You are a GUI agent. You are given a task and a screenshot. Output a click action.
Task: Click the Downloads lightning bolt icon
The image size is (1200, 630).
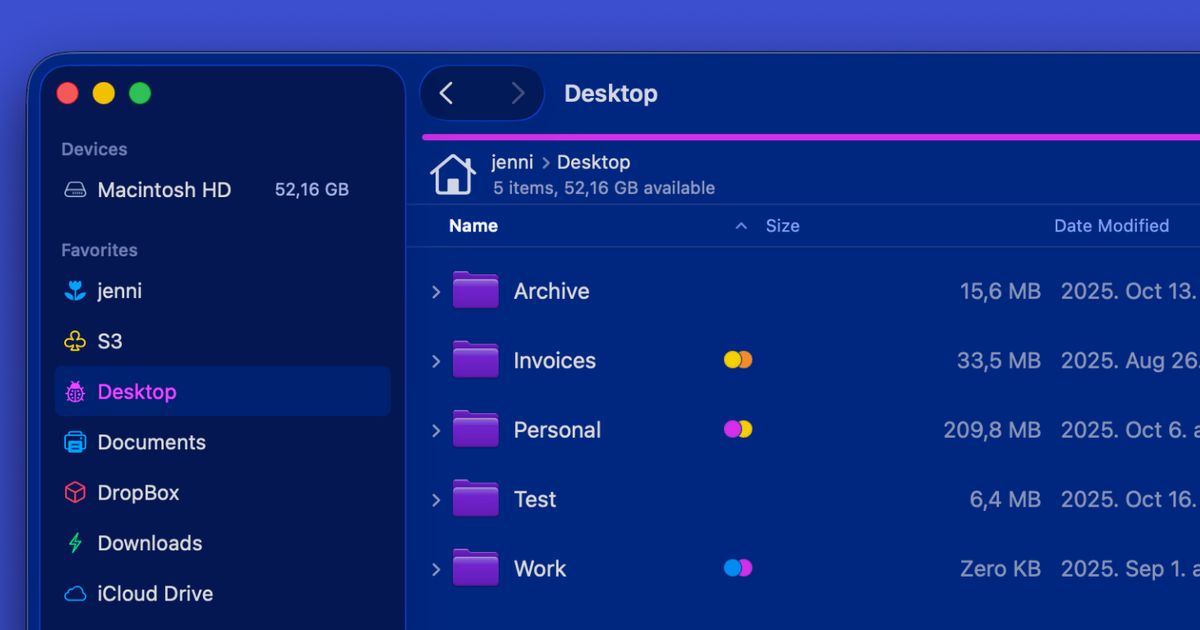point(75,543)
